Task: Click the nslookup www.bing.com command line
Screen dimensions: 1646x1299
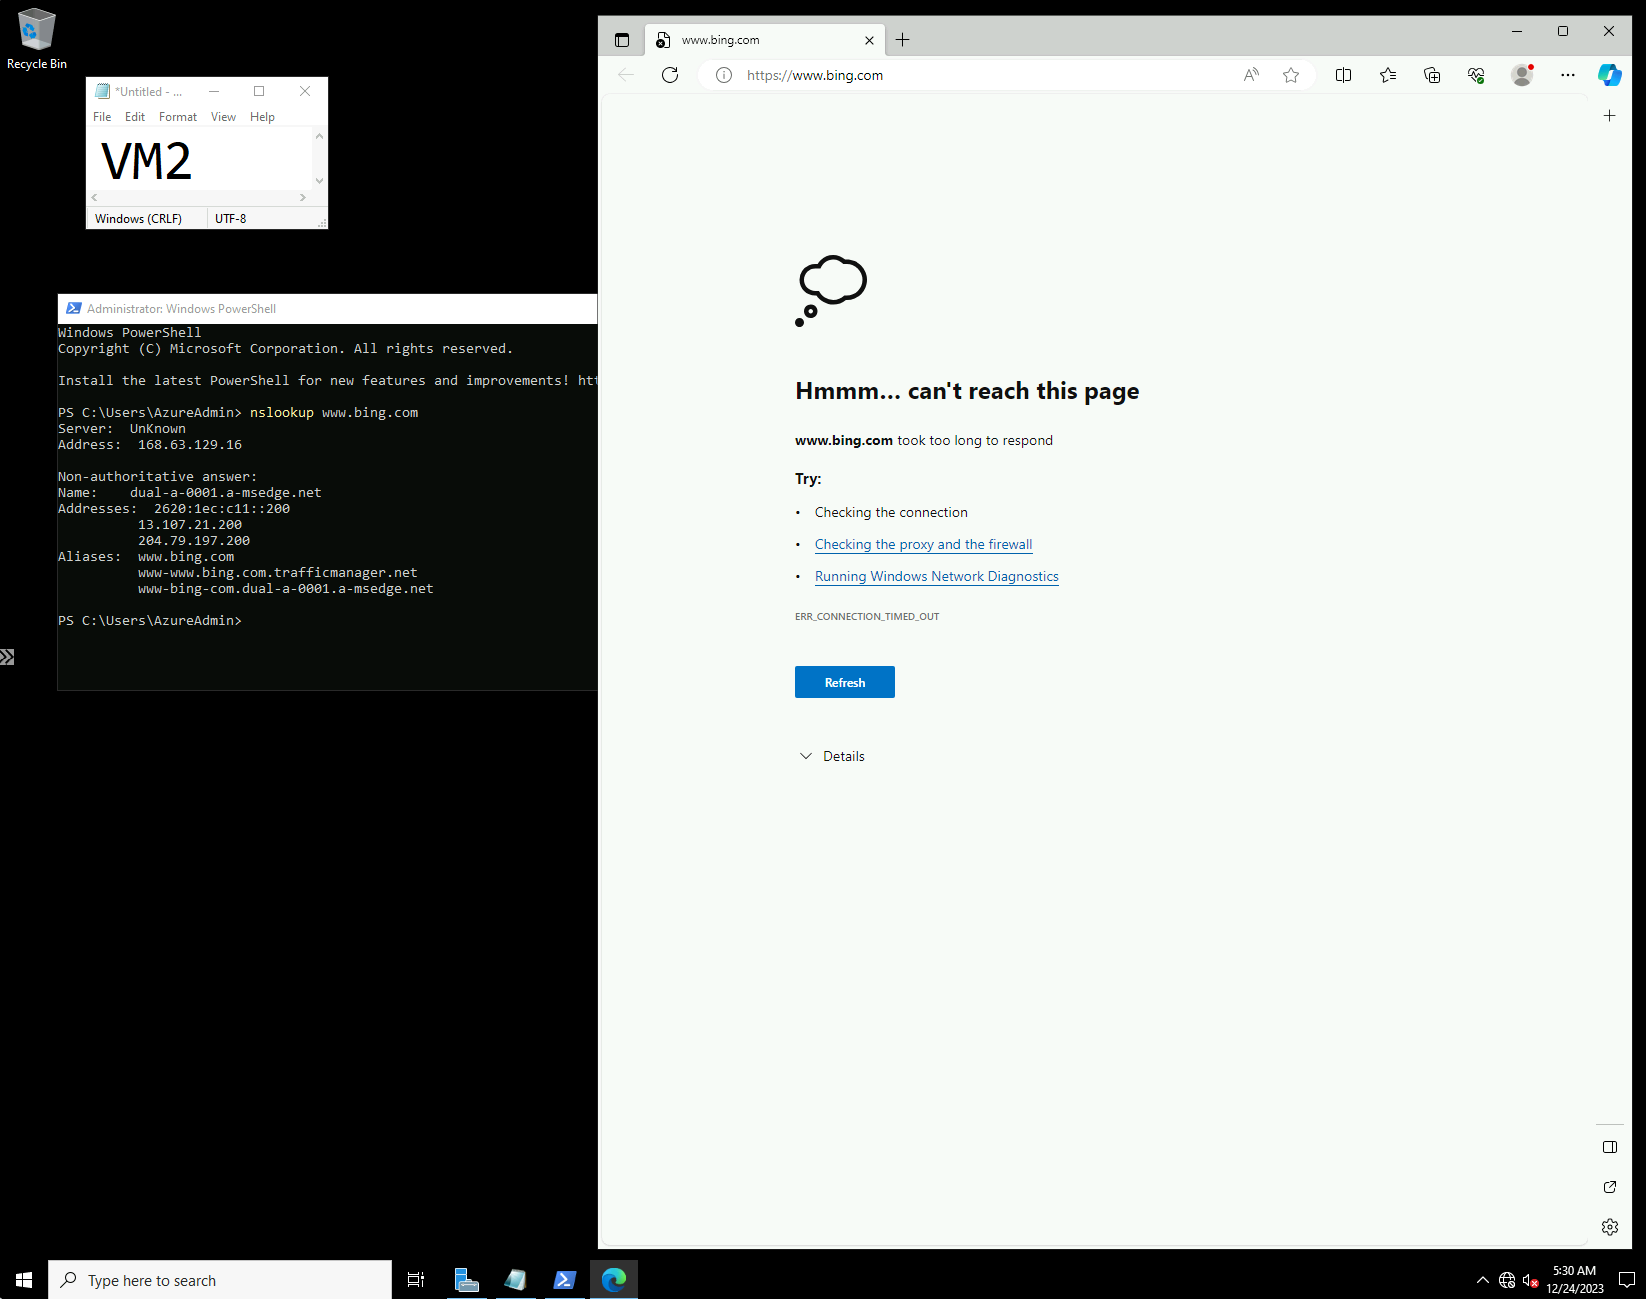Action: 334,412
